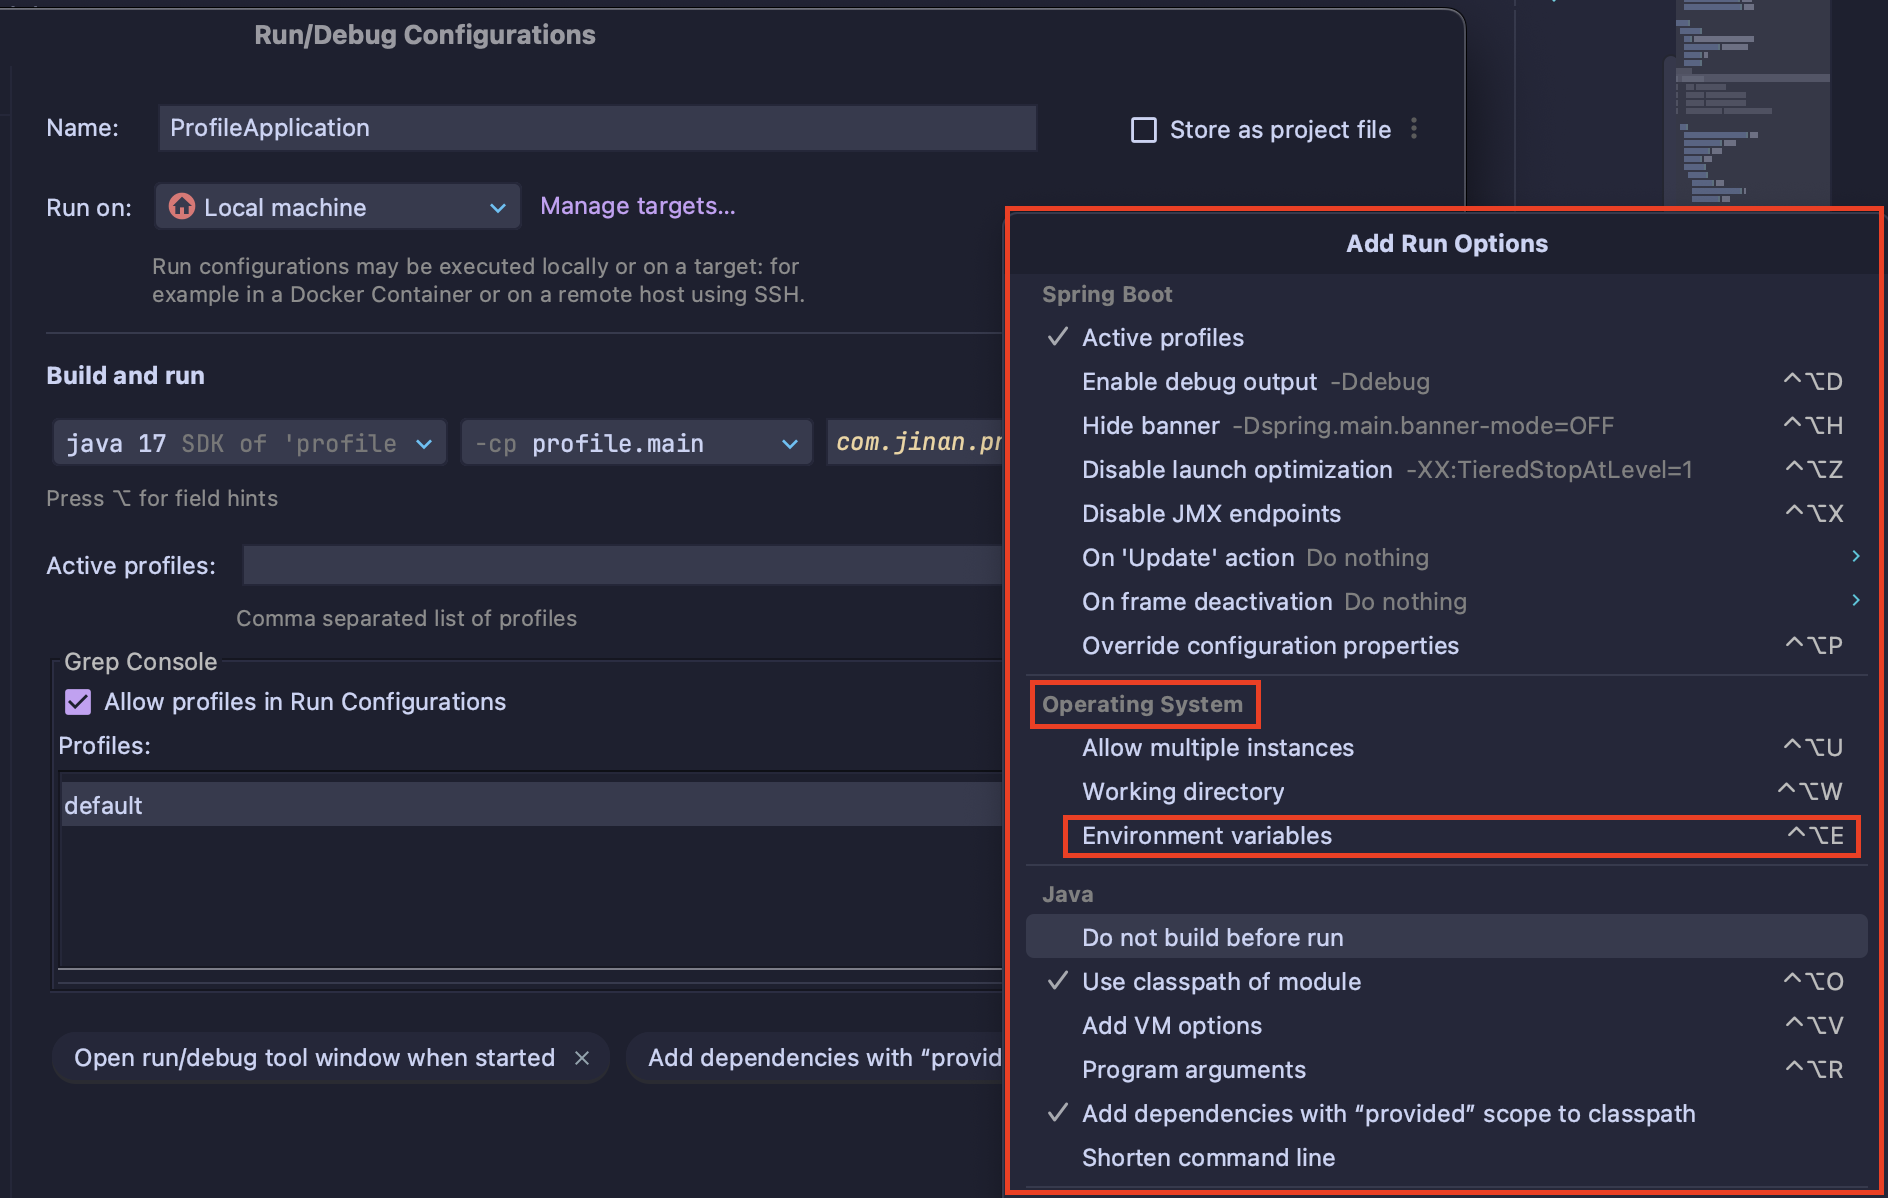This screenshot has width=1888, height=1198.
Task: Enable the "Store as project file" checkbox
Action: coord(1143,129)
